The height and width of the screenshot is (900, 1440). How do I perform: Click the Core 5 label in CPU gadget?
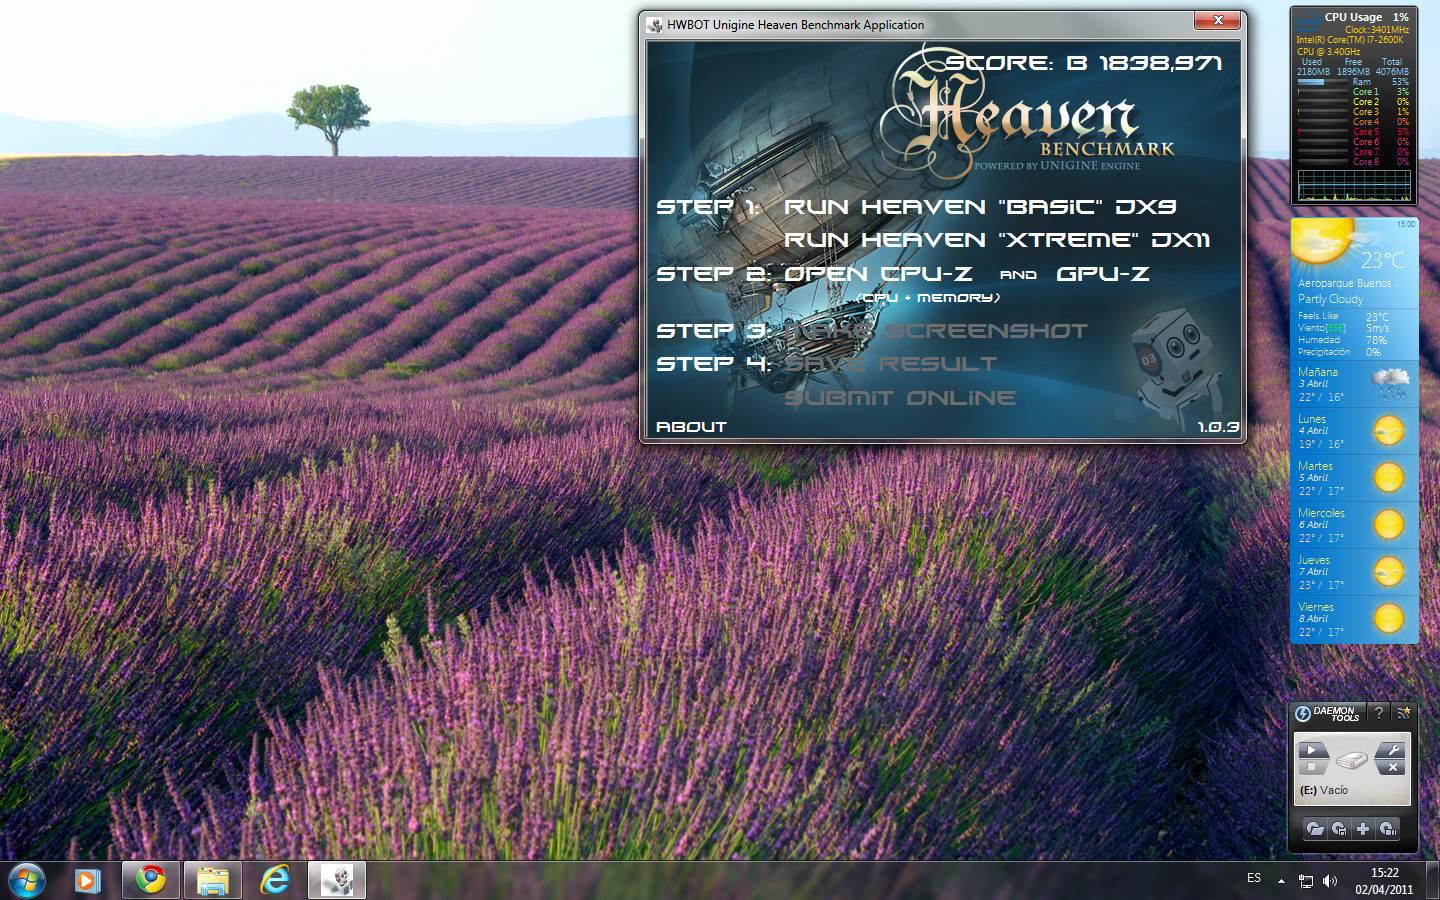pyautogui.click(x=1365, y=132)
